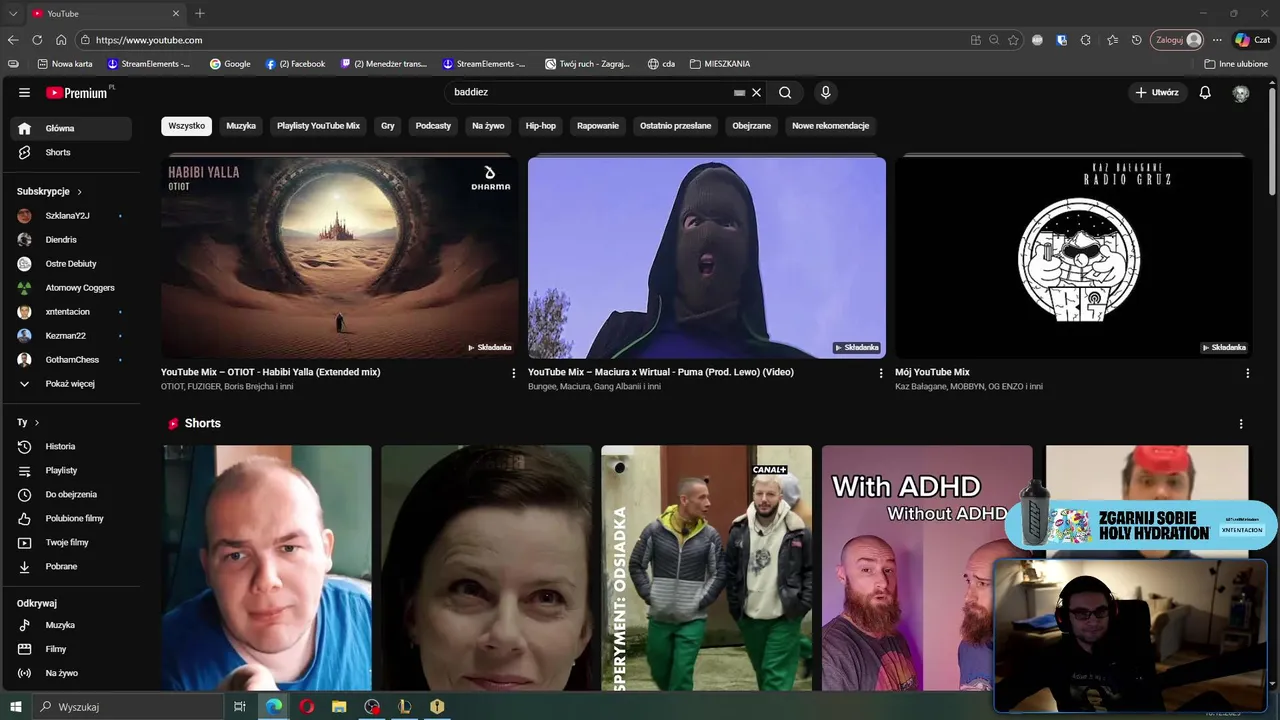Open Na żywo under Odkrywaj

70,673
